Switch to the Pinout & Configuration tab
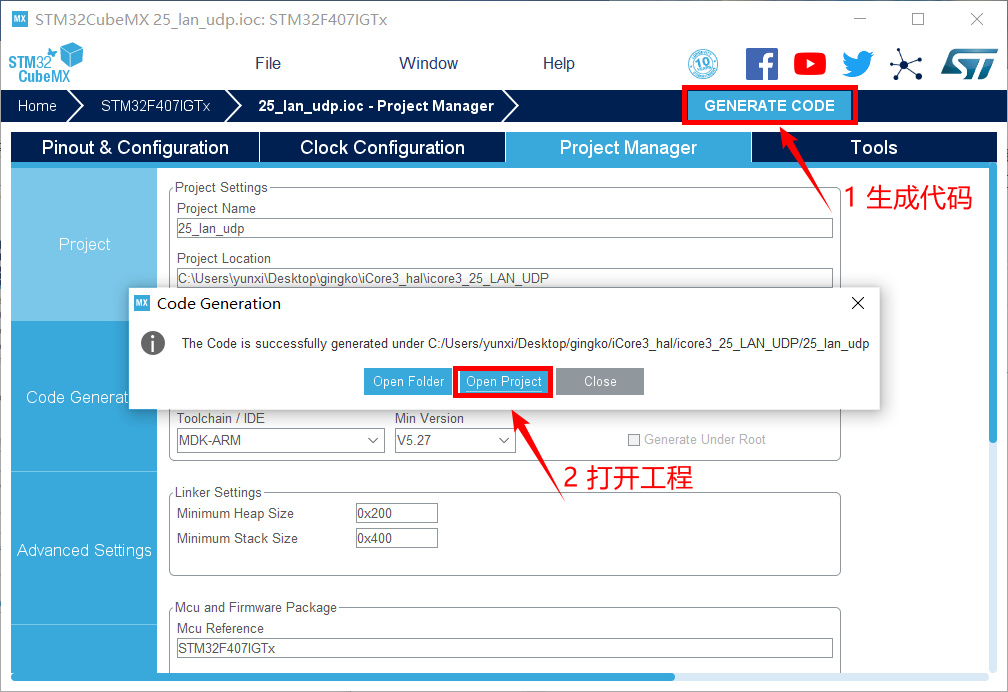Screen dimensions: 1008x692 click(x=135, y=148)
